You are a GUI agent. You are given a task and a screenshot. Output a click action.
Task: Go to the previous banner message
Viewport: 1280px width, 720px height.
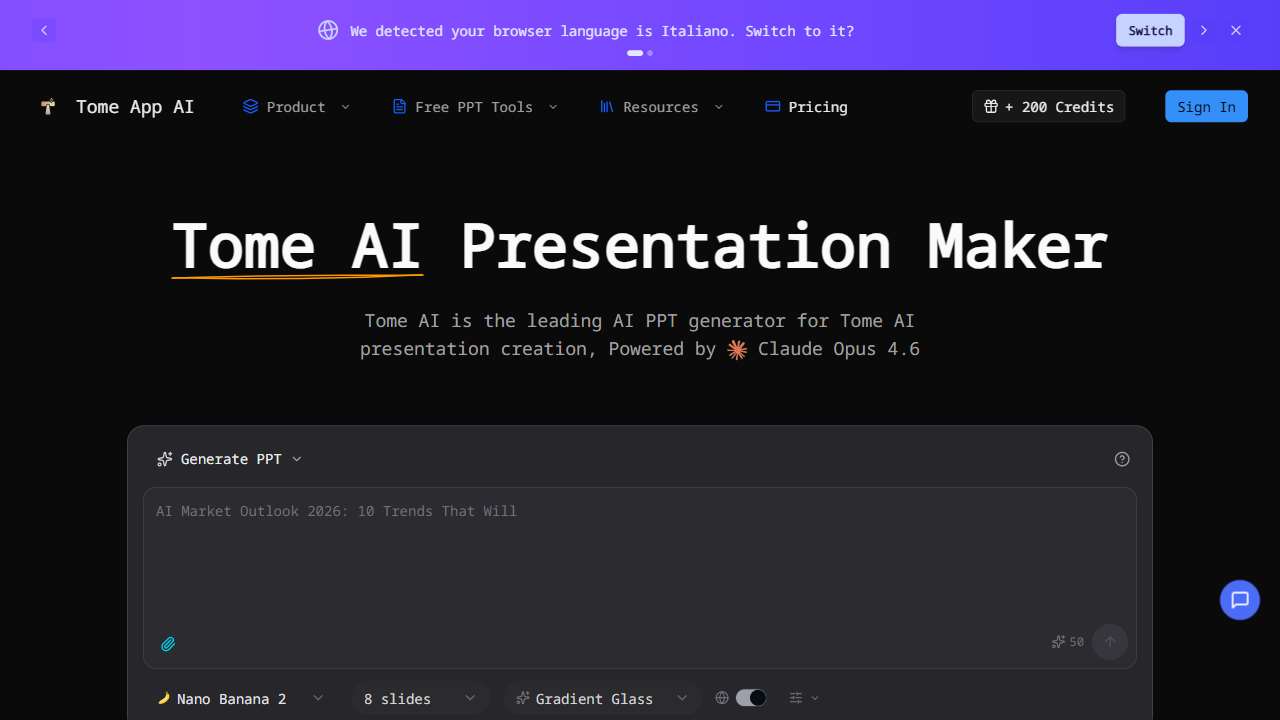coord(44,30)
